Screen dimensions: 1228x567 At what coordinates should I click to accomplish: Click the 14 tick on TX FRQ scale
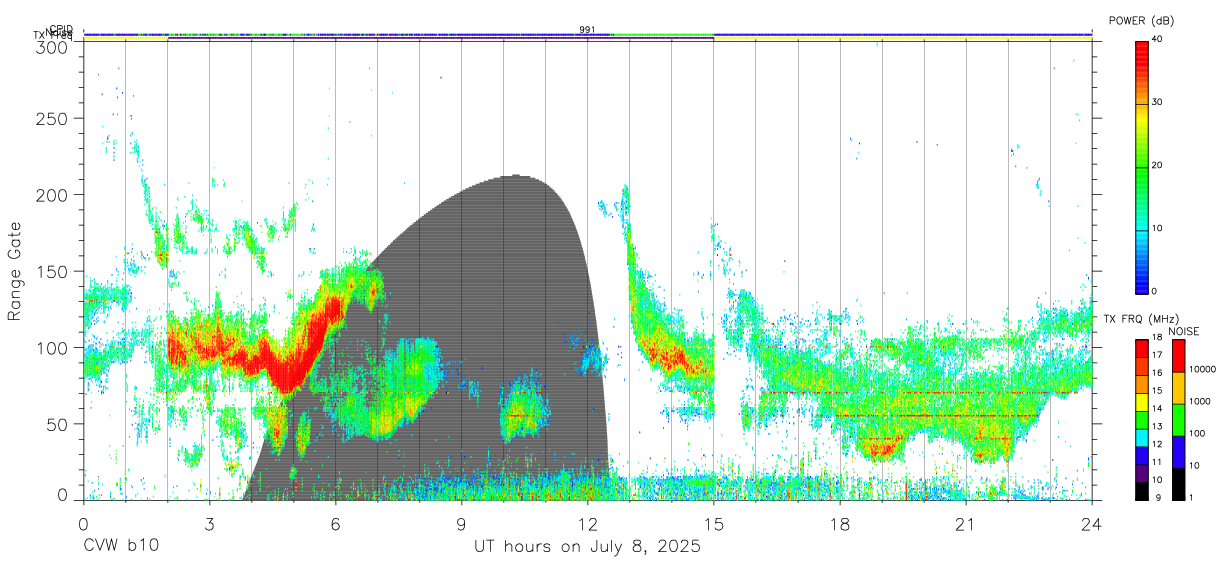[x=1157, y=408]
